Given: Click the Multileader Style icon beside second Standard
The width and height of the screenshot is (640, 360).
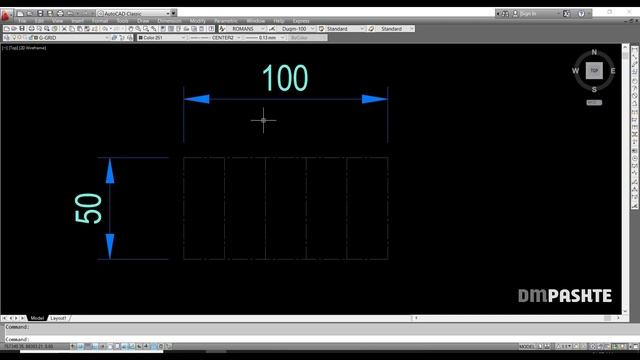Looking at the screenshot, I should pos(371,29).
